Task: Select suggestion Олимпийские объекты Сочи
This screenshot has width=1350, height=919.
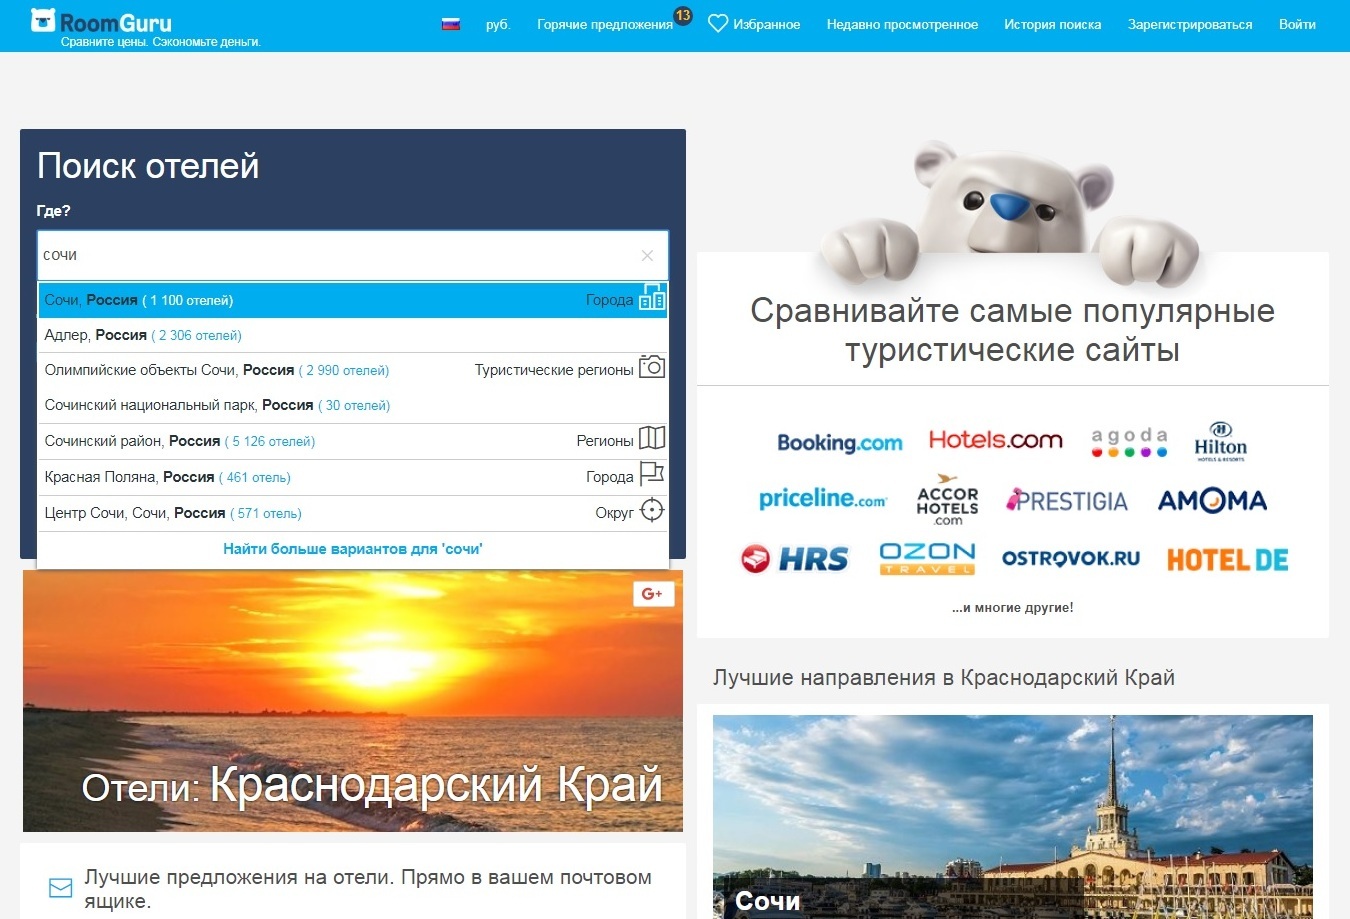Action: [x=353, y=370]
